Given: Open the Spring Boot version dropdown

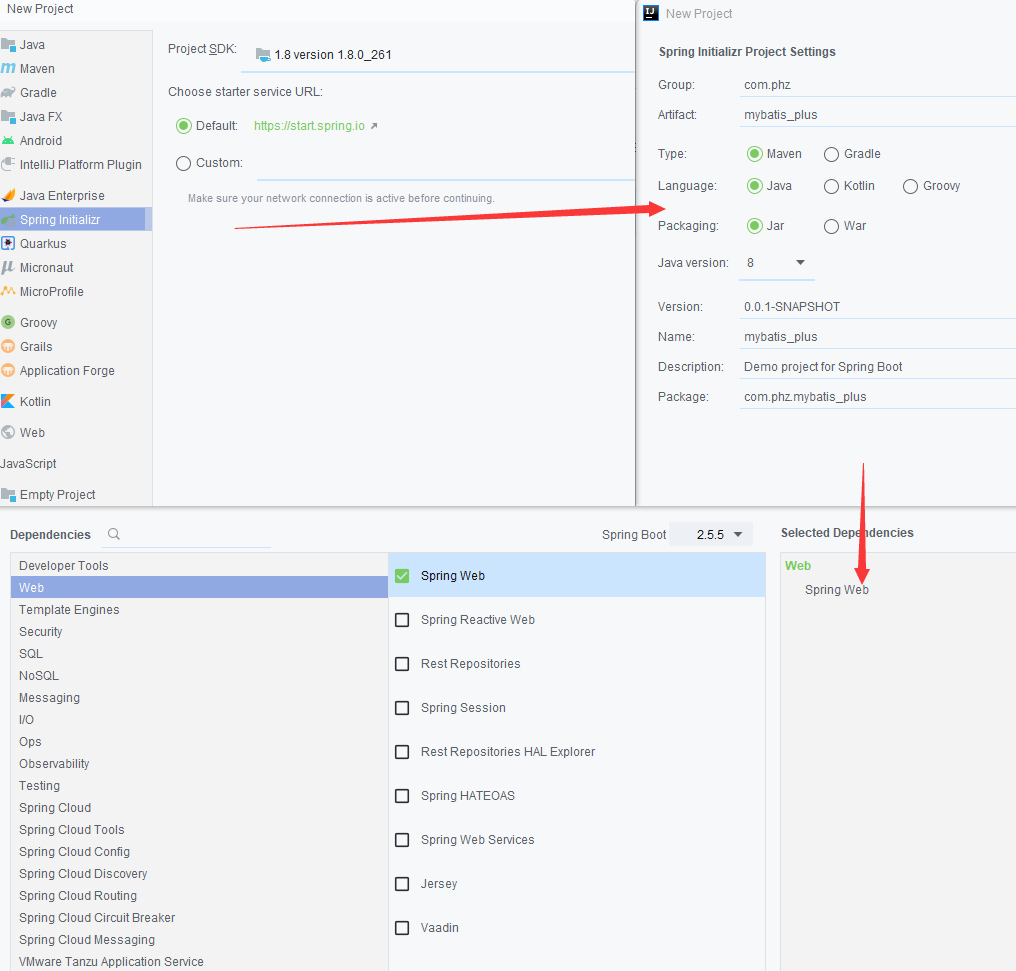Looking at the screenshot, I should click(711, 534).
